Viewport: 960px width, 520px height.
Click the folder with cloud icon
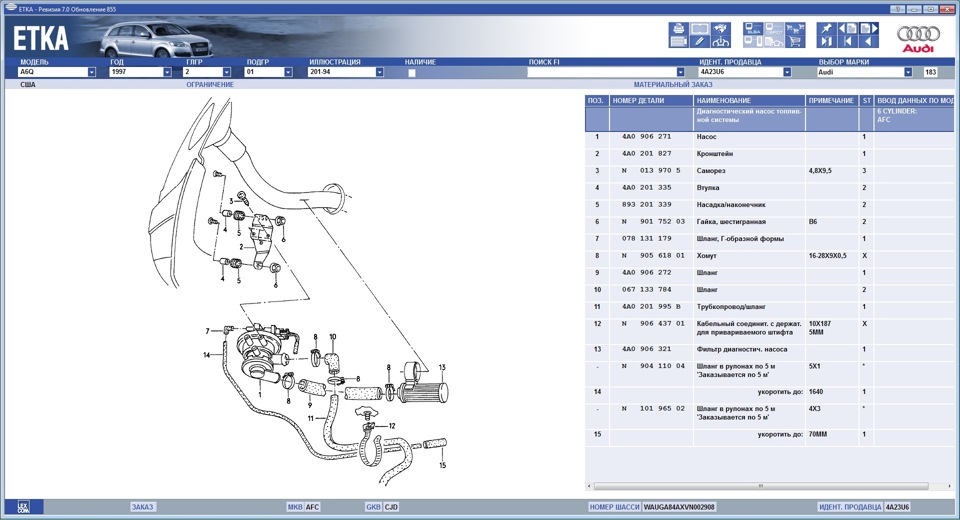click(x=774, y=42)
